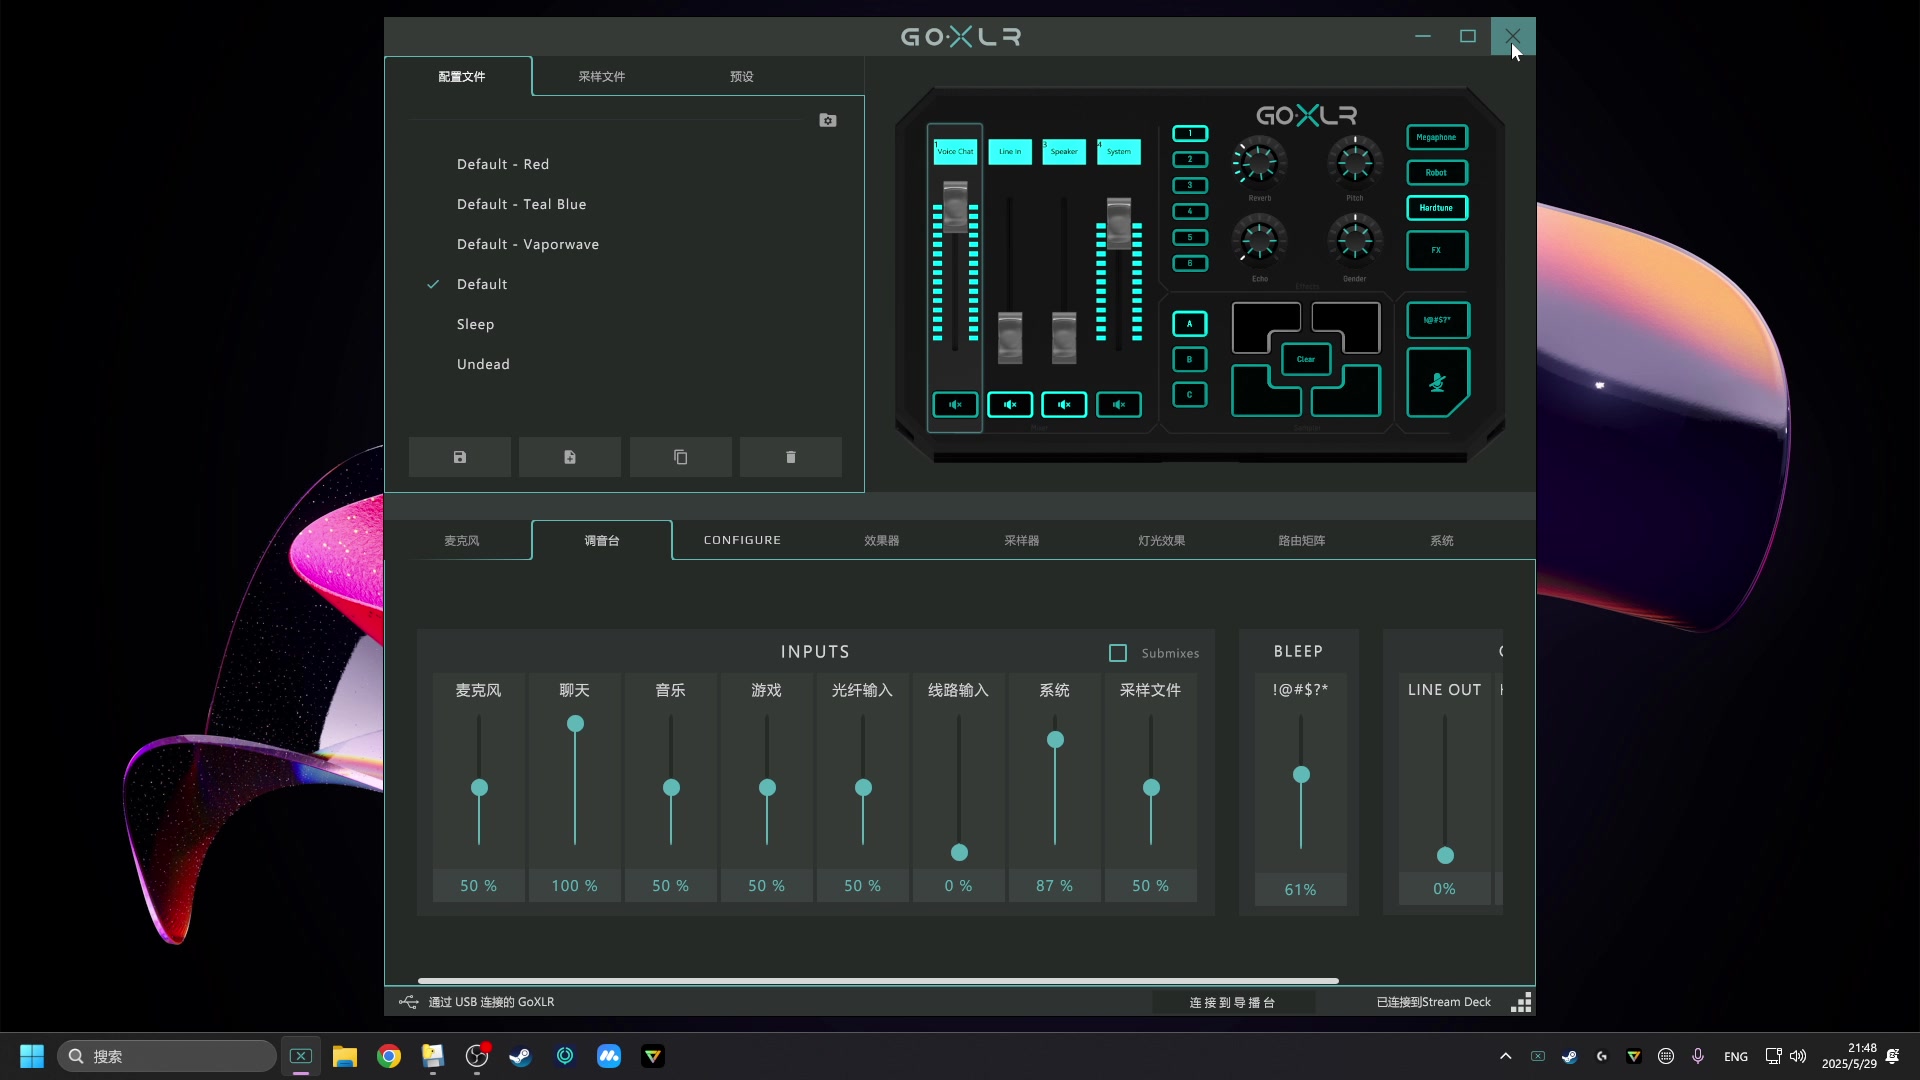Click the 聊天 volume slider handle

point(575,724)
